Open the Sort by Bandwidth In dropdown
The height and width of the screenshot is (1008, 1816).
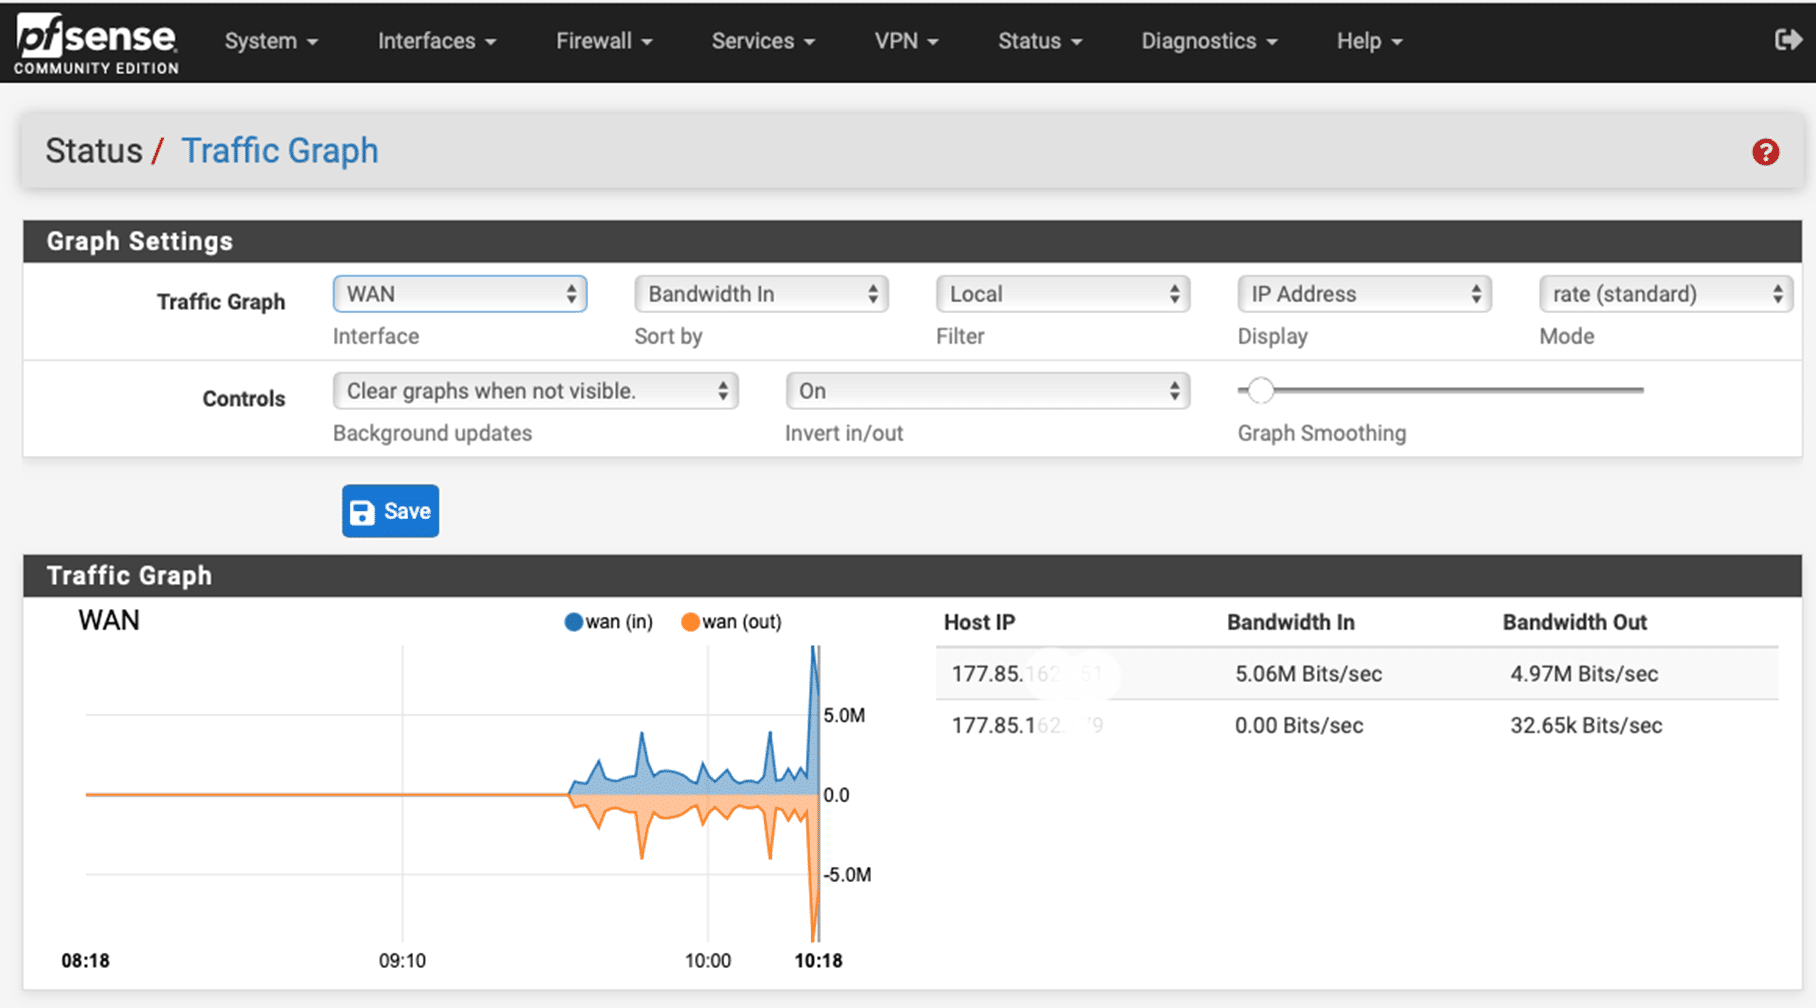point(761,294)
